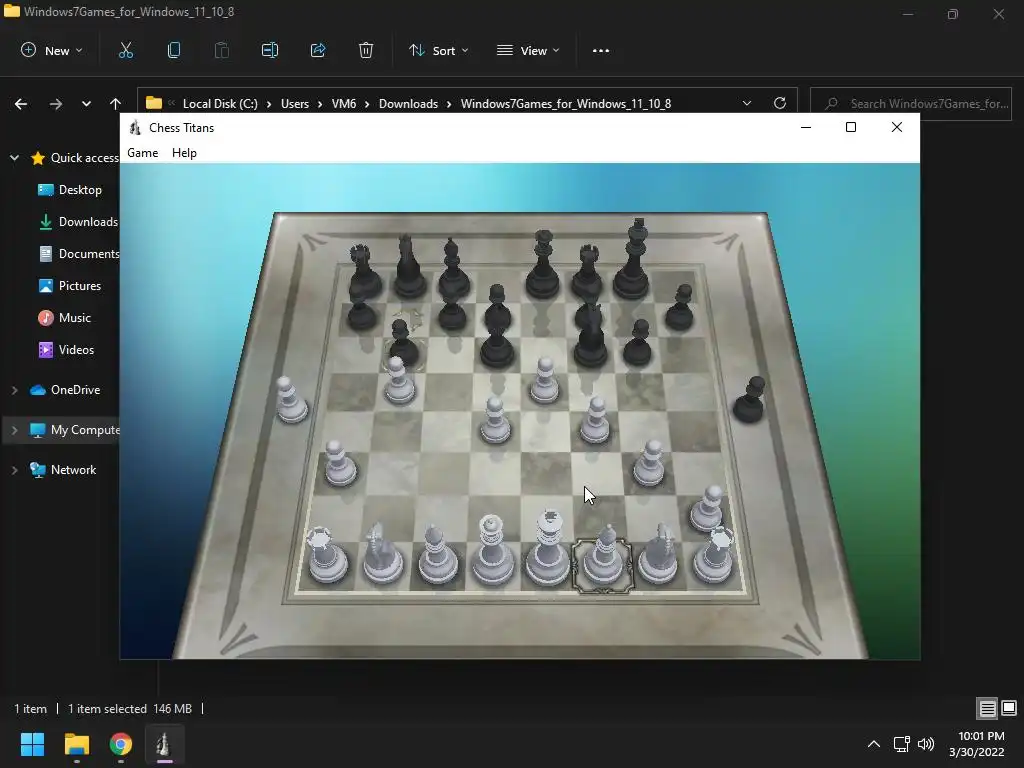
Task: Click the folder icon in address bar
Action: click(x=153, y=103)
